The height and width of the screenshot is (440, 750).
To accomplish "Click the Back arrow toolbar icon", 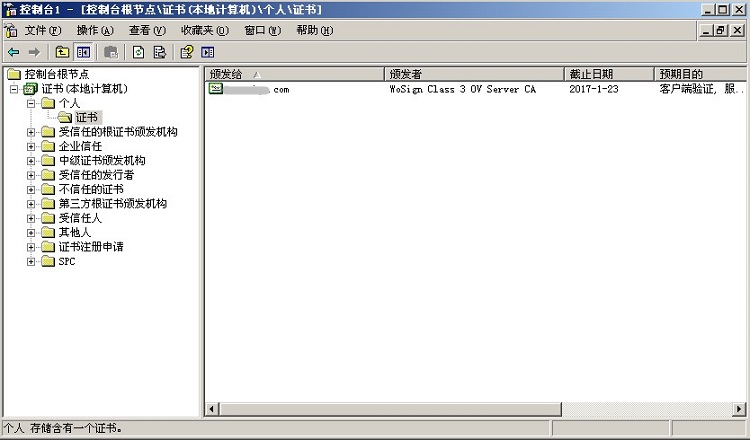I will pyautogui.click(x=13, y=52).
